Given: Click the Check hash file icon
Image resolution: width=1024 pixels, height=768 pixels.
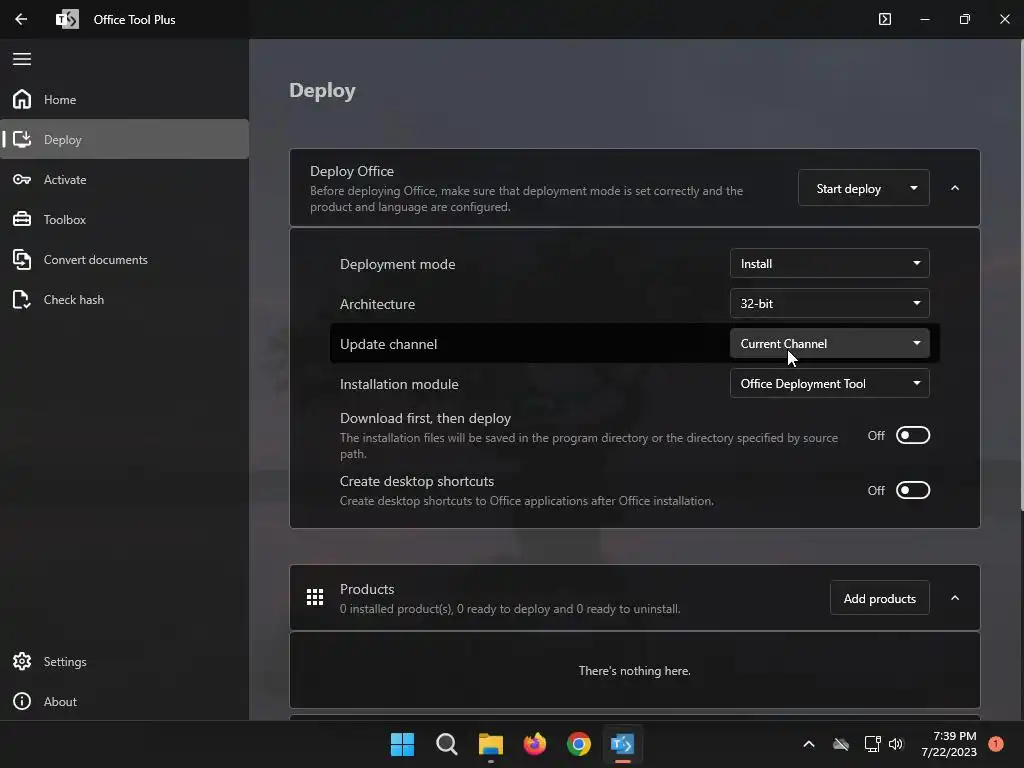Looking at the screenshot, I should point(22,299).
